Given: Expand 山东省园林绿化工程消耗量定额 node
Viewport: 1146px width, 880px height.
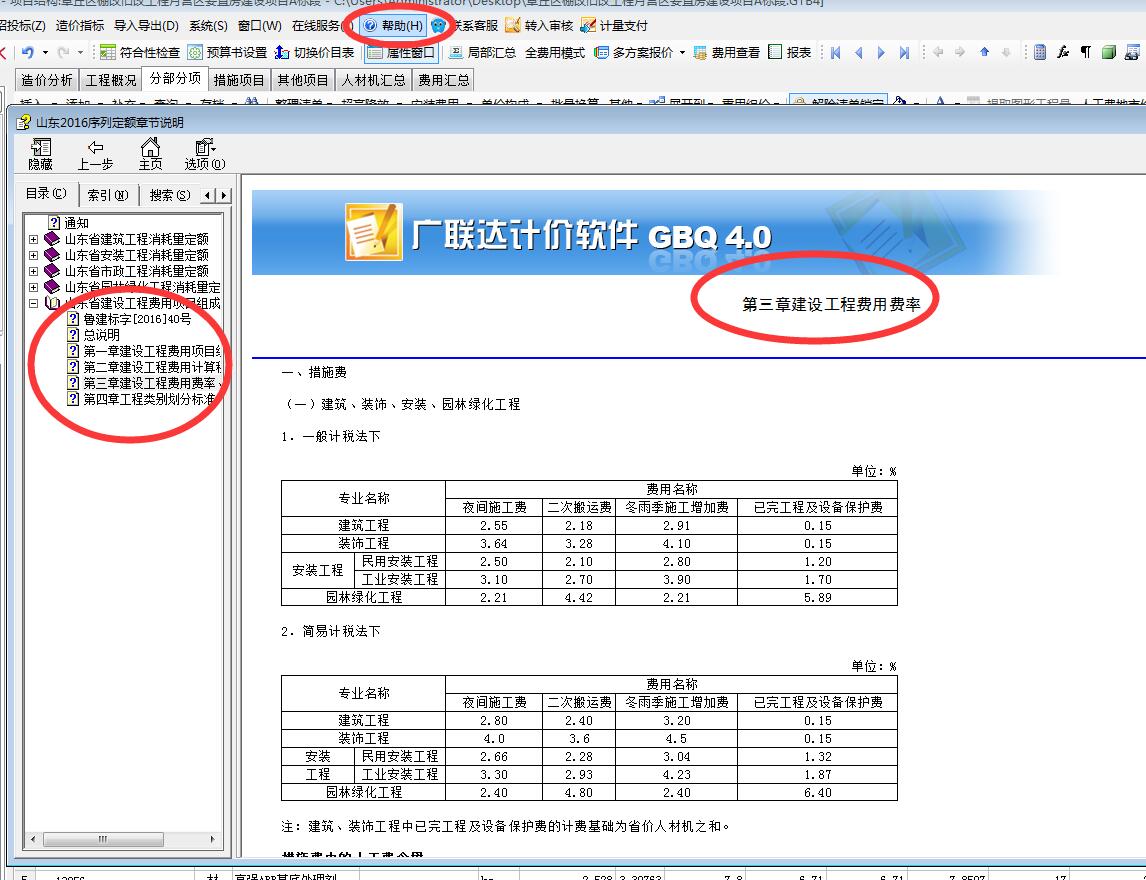Looking at the screenshot, I should 34,287.
